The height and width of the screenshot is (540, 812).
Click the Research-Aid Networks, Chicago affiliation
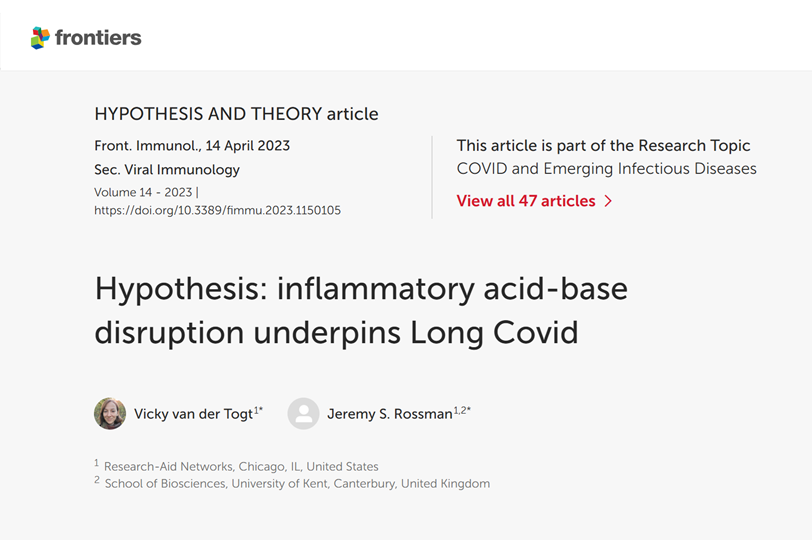[x=241, y=466]
